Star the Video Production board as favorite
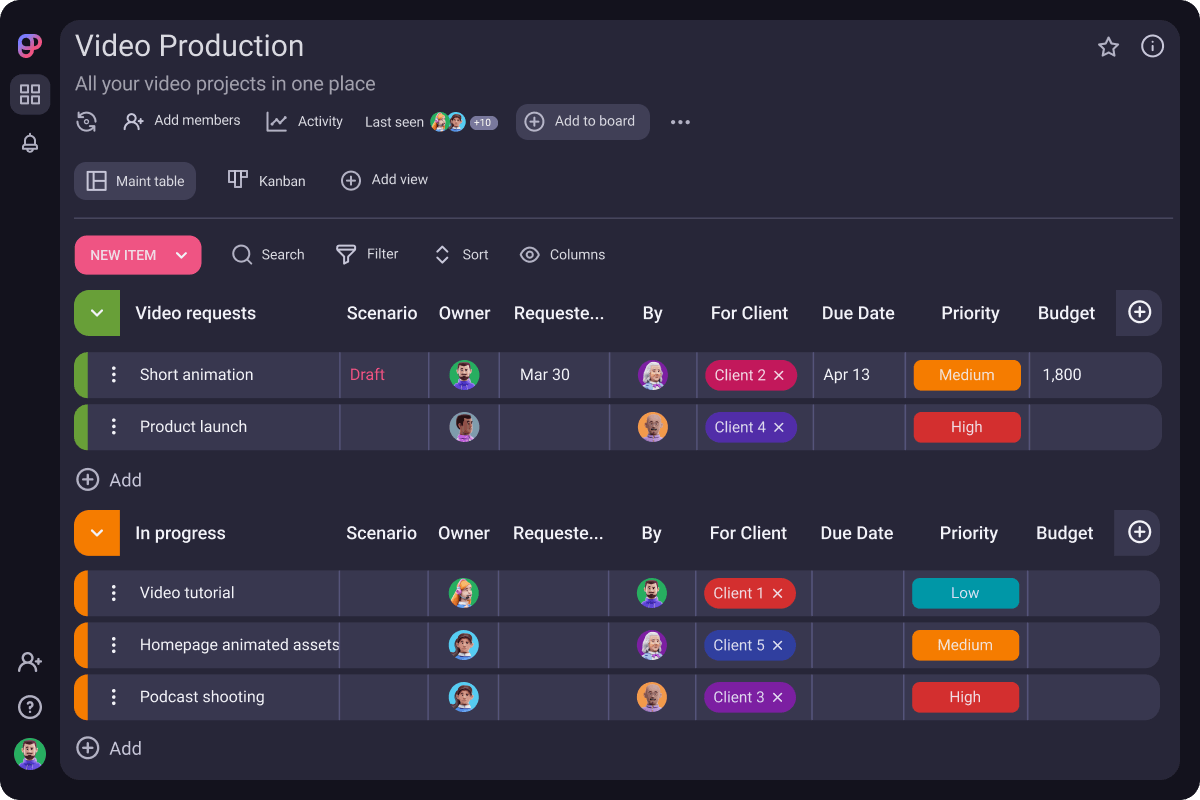The height and width of the screenshot is (800, 1200). click(x=1108, y=47)
